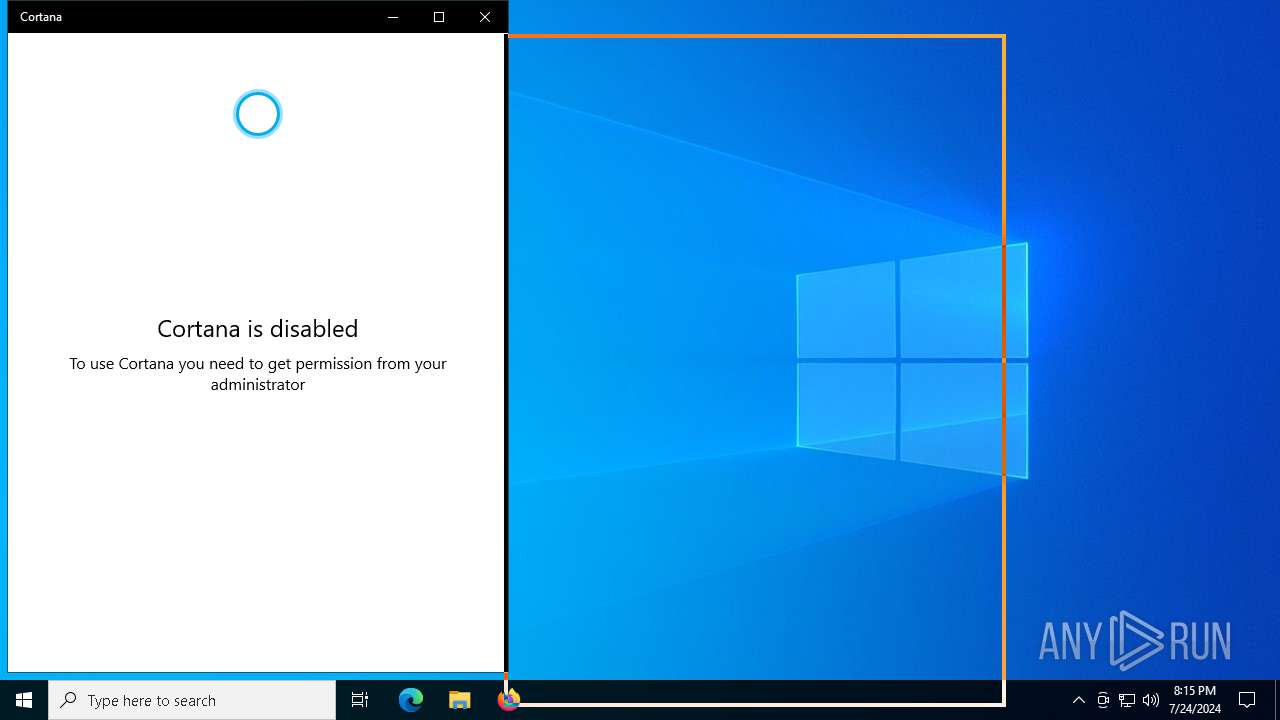Show hidden system tray icons
Viewport: 1280px width, 720px height.
1078,700
